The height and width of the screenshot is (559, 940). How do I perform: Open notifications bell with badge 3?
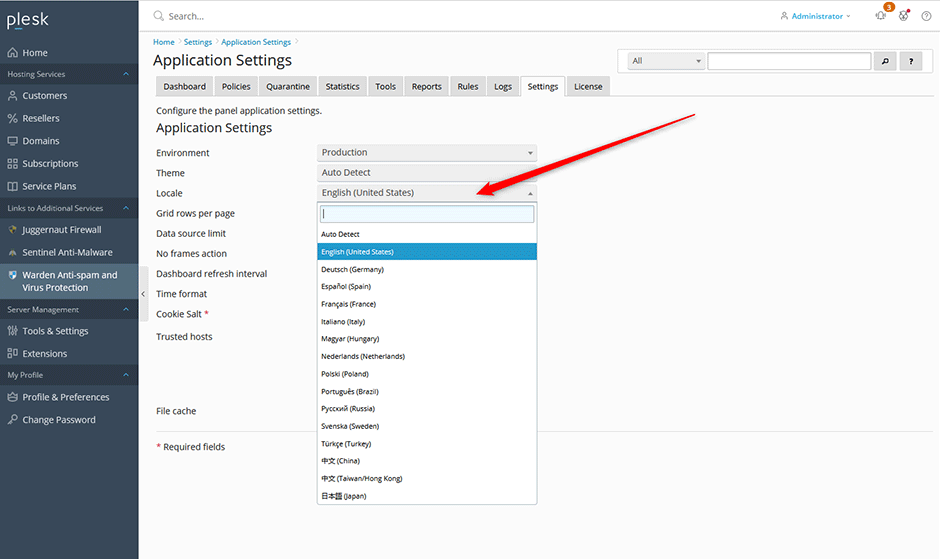click(x=881, y=15)
